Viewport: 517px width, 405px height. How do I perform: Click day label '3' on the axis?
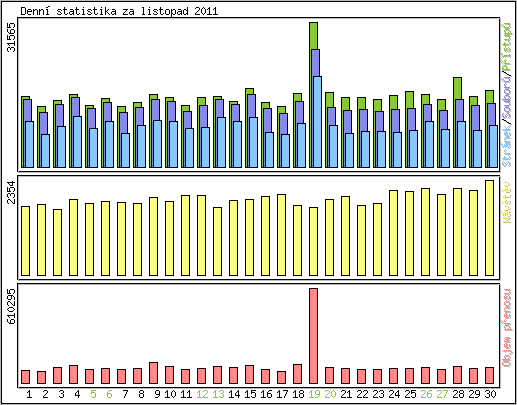pyautogui.click(x=61, y=394)
